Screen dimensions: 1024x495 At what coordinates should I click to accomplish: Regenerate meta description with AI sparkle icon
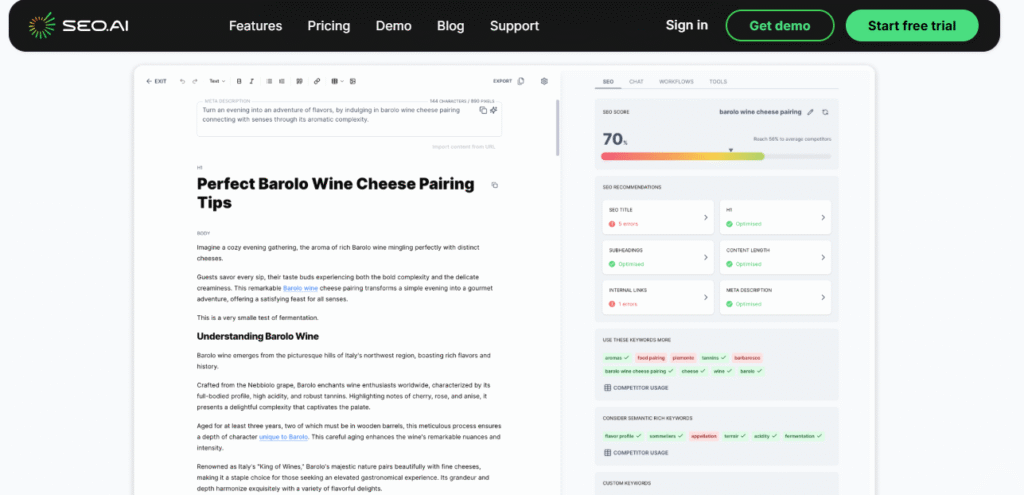[x=494, y=110]
